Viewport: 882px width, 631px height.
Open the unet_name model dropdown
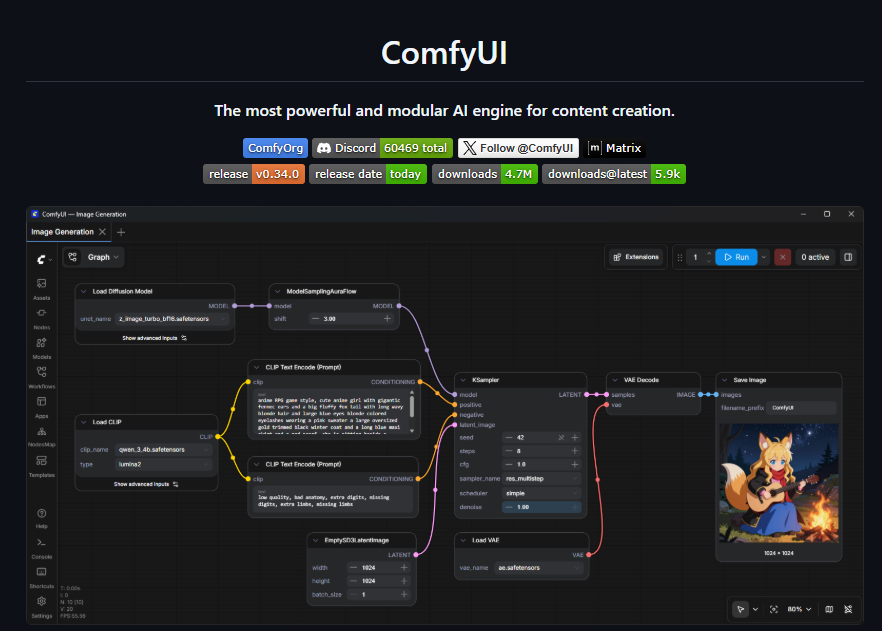pyautogui.click(x=172, y=319)
